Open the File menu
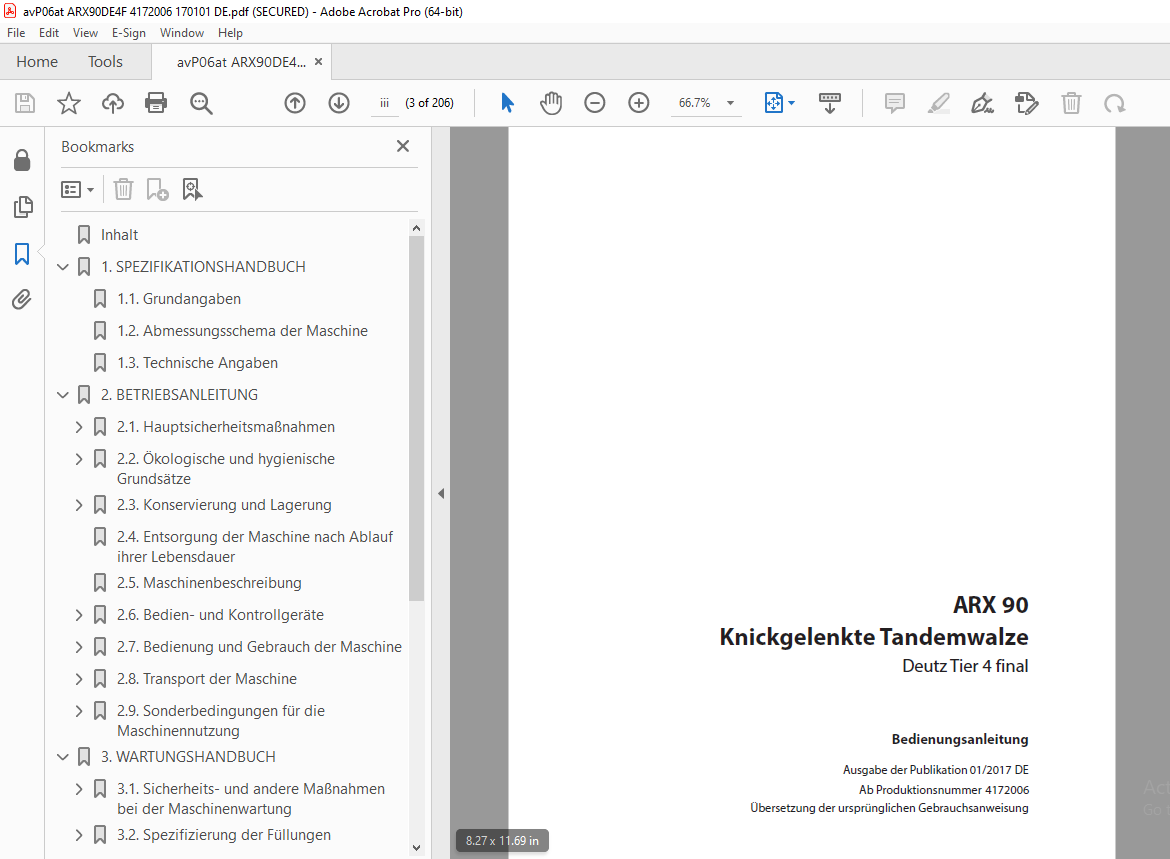Viewport: 1170px width, 859px height. pos(16,33)
